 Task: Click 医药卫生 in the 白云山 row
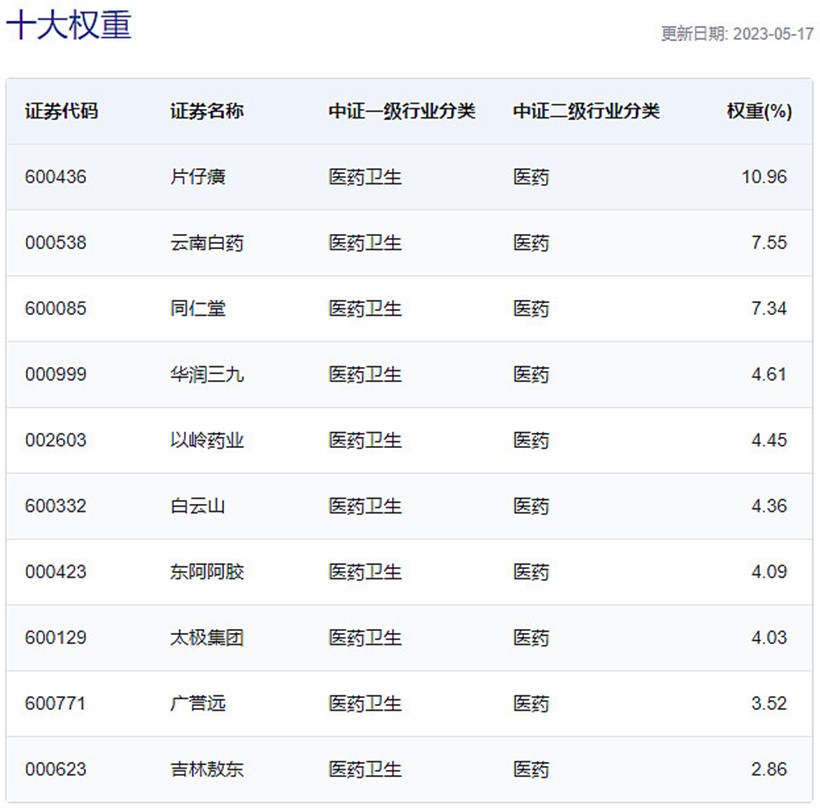(365, 506)
